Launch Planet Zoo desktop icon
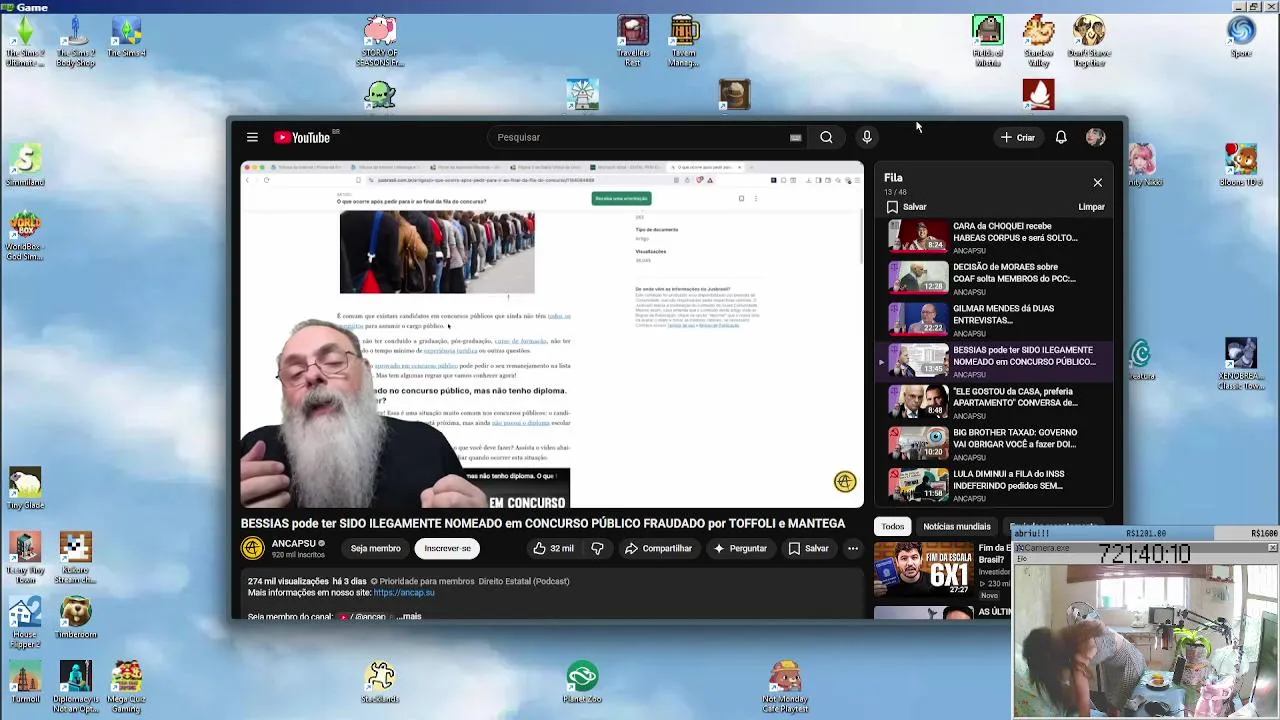The image size is (1280, 720). point(582,682)
